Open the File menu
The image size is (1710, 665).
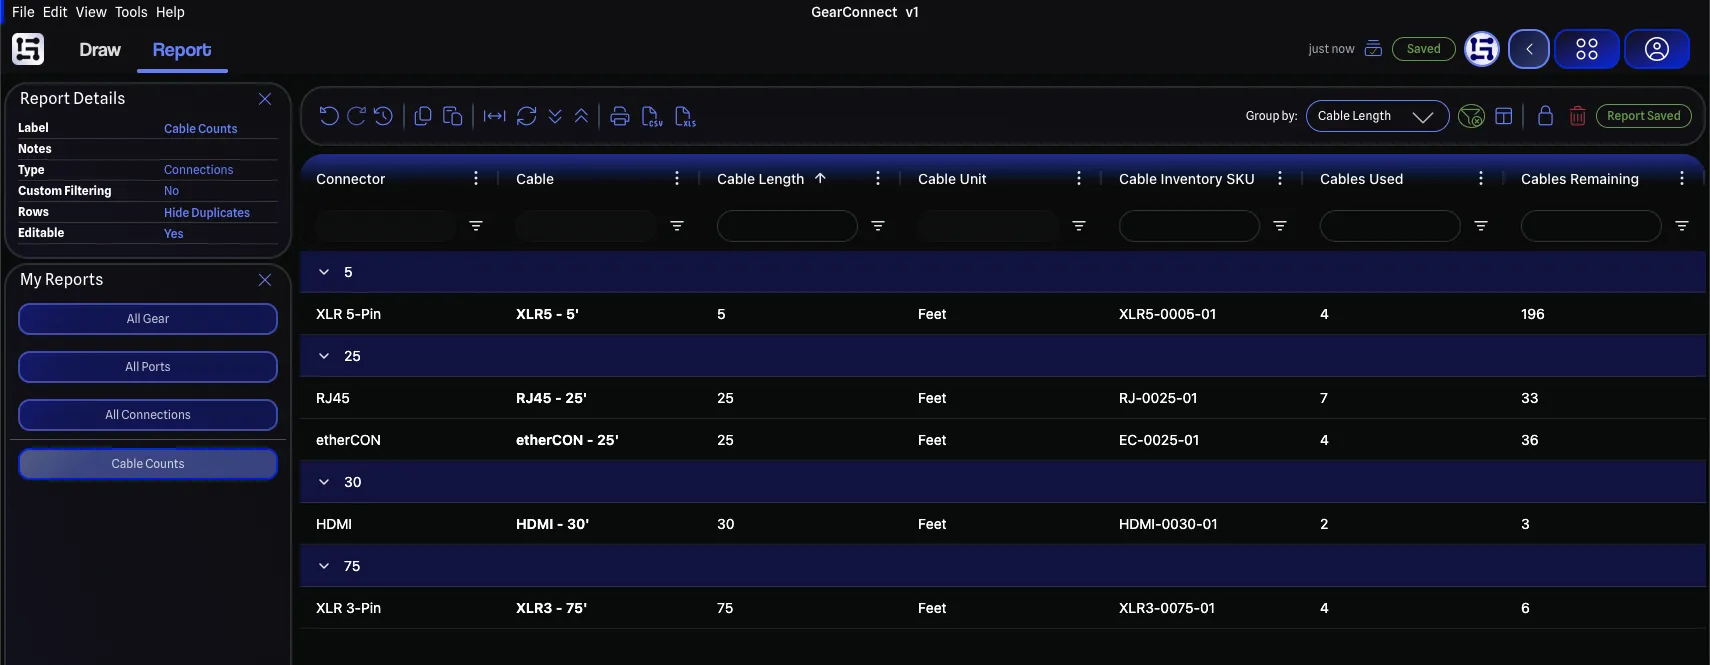(23, 12)
